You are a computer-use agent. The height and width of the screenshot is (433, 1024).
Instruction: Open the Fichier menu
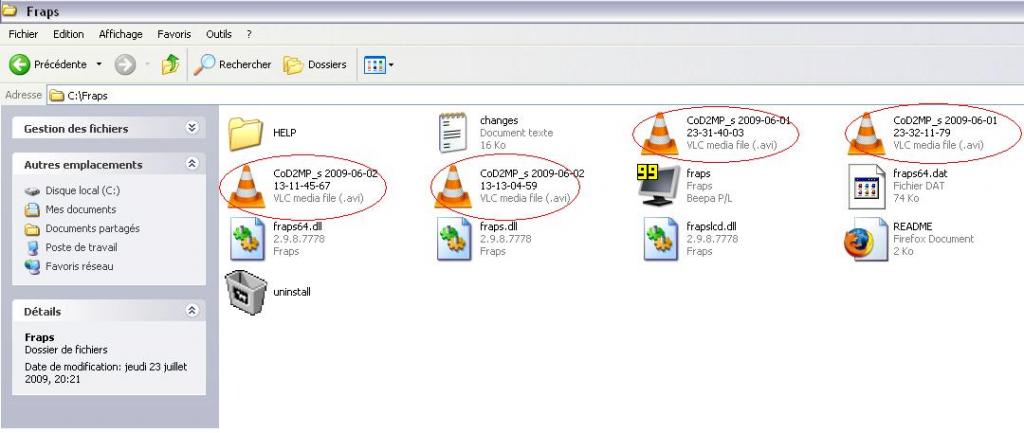point(24,34)
